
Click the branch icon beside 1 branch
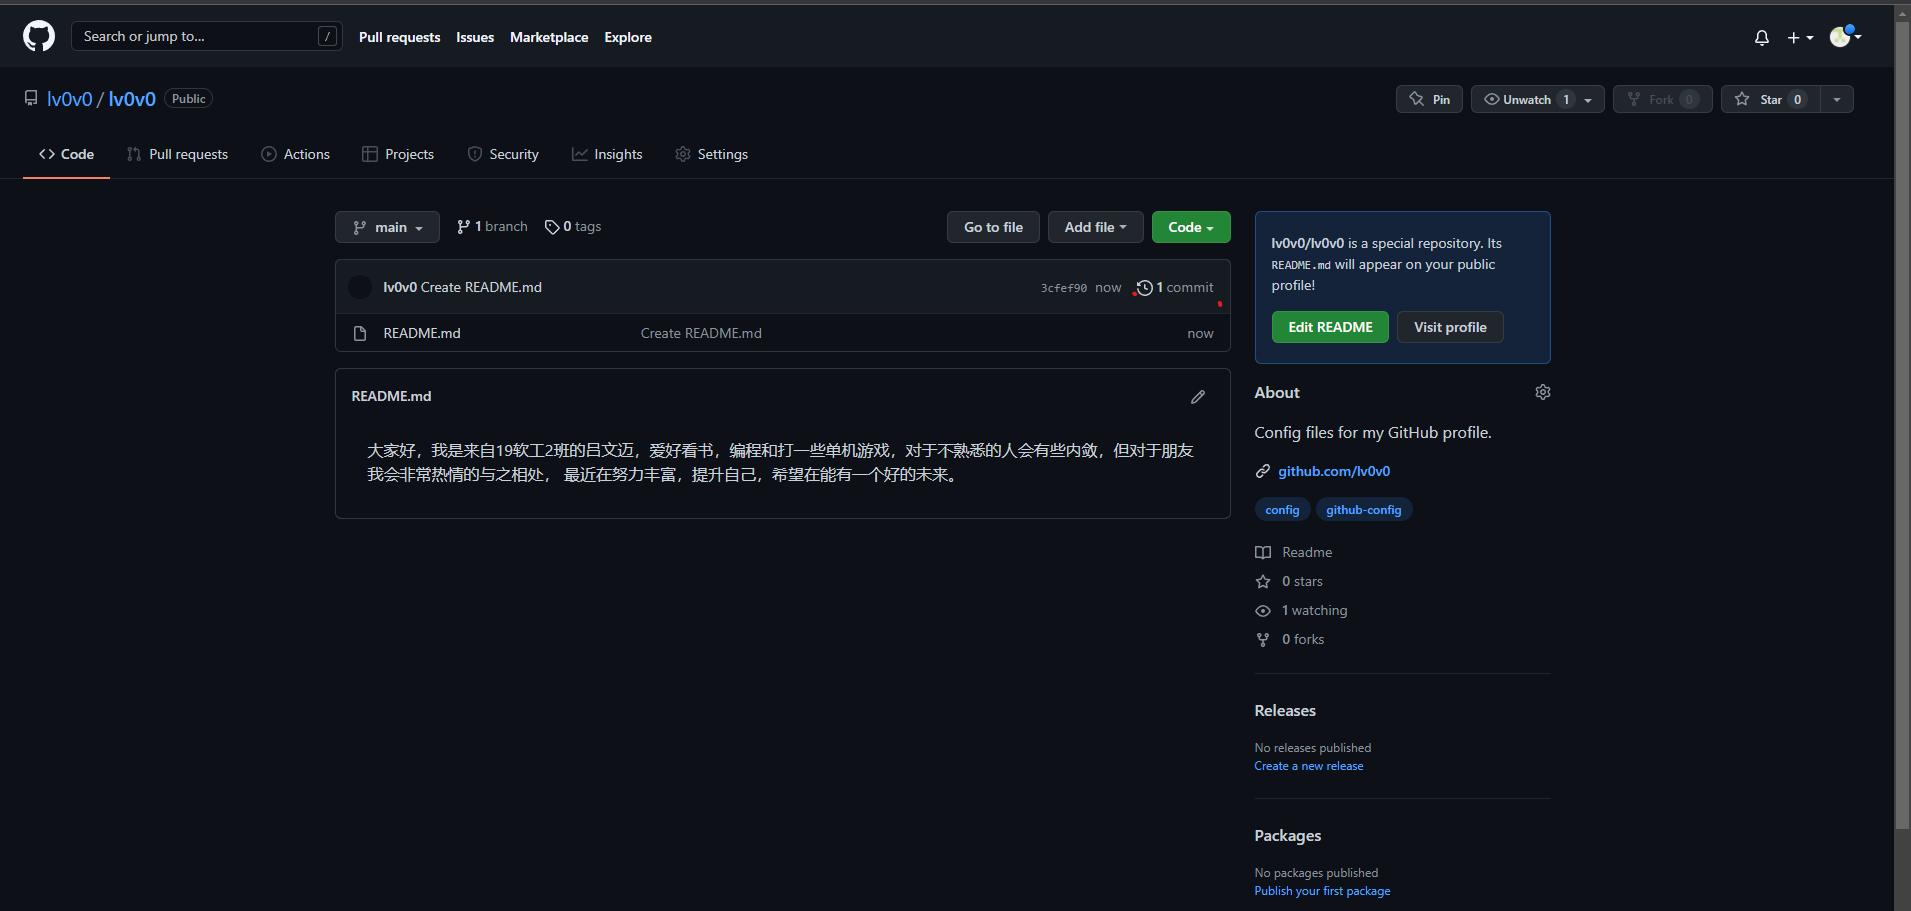tap(463, 227)
